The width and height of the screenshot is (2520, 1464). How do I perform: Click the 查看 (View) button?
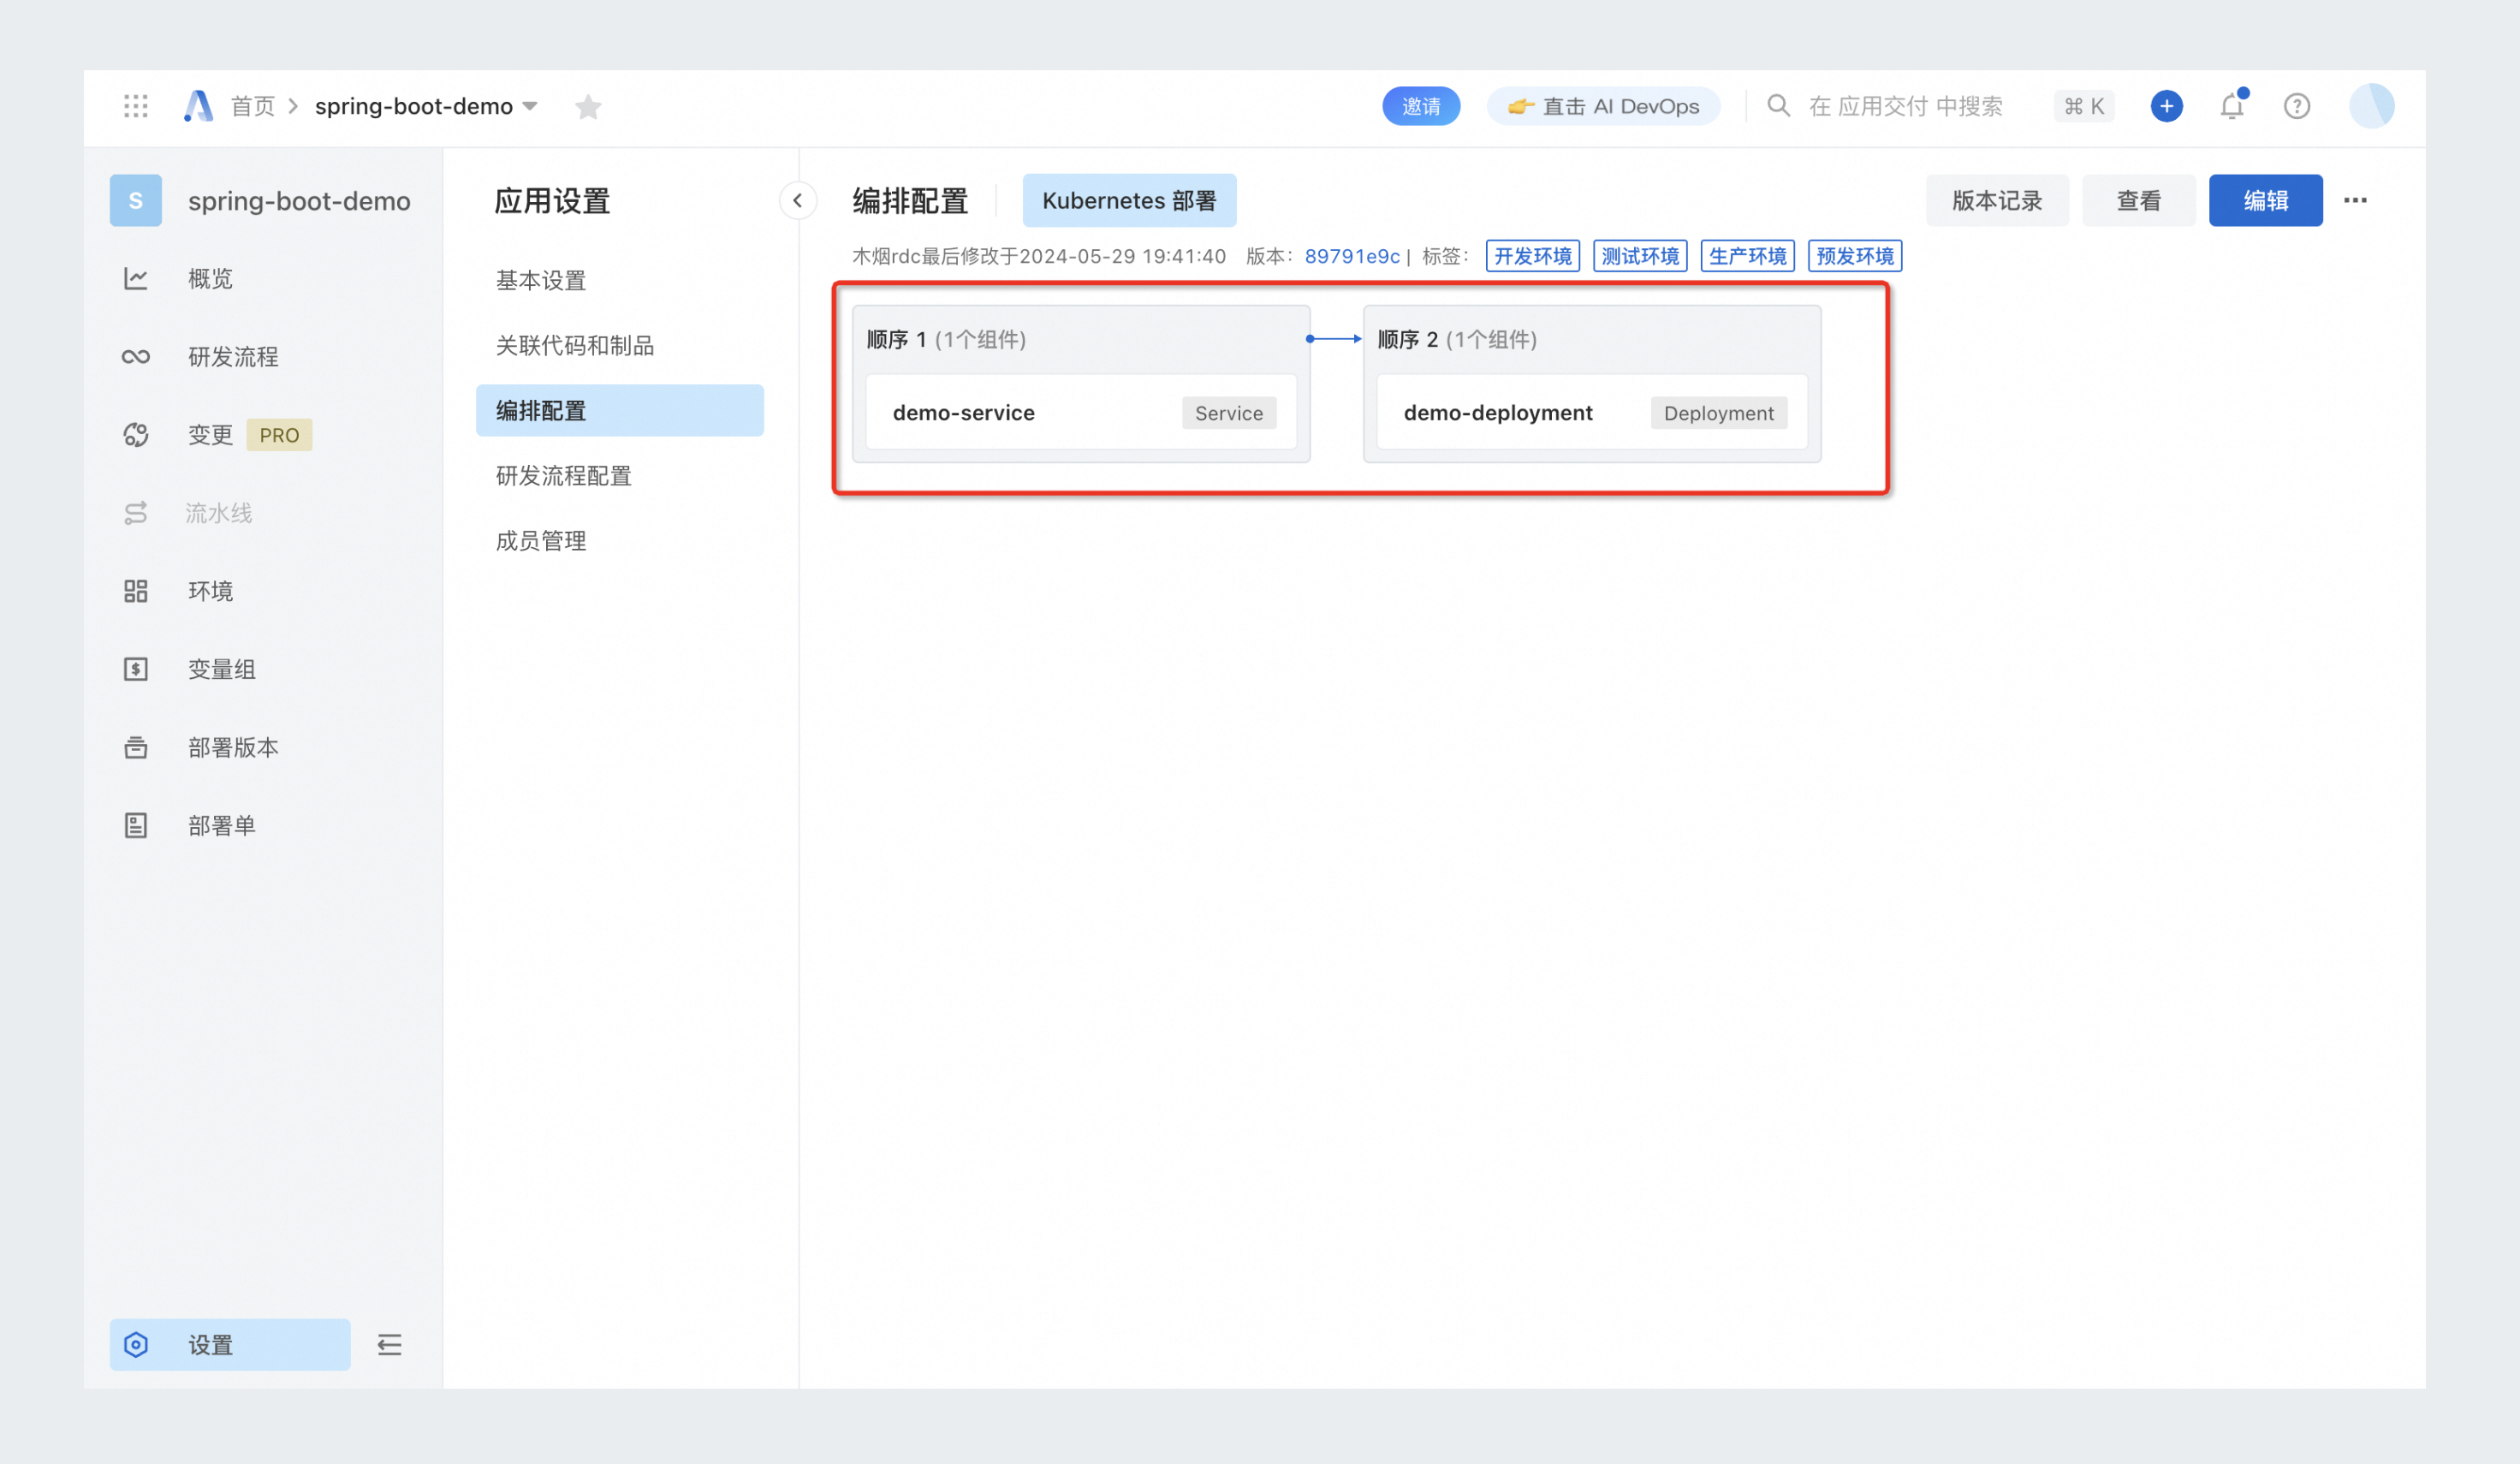(2137, 200)
